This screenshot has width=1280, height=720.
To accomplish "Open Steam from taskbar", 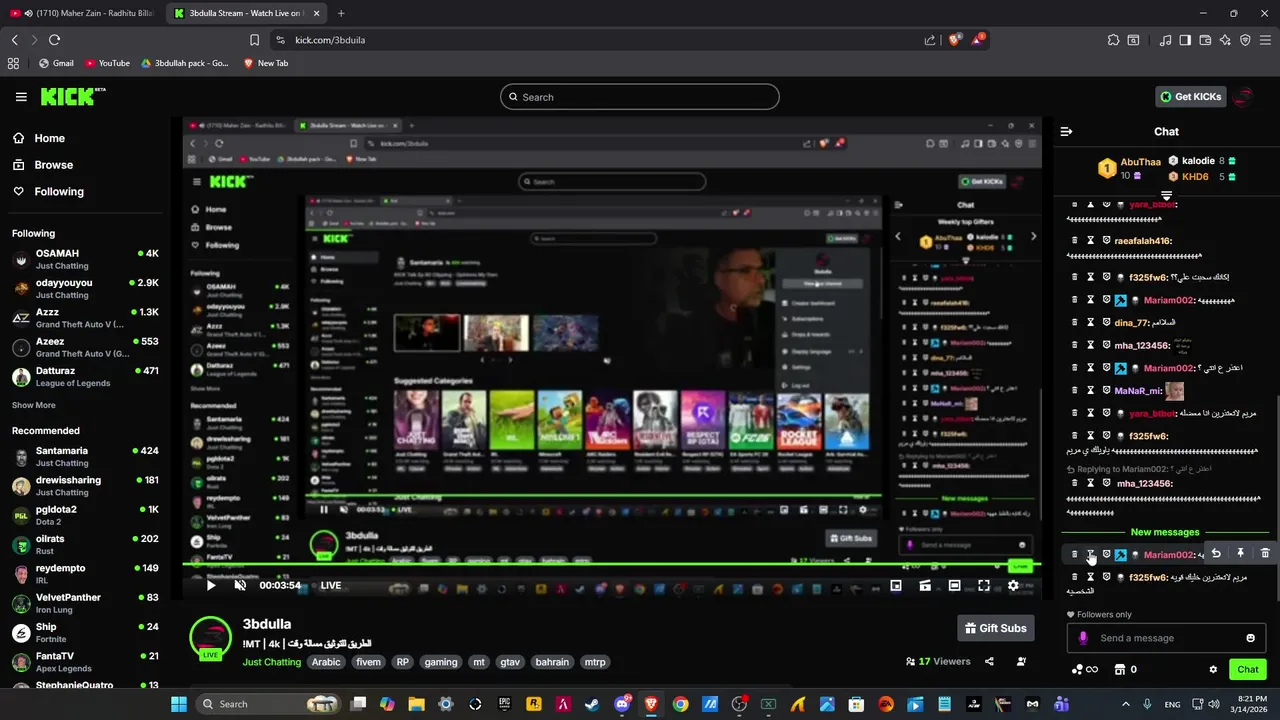I will (592, 704).
